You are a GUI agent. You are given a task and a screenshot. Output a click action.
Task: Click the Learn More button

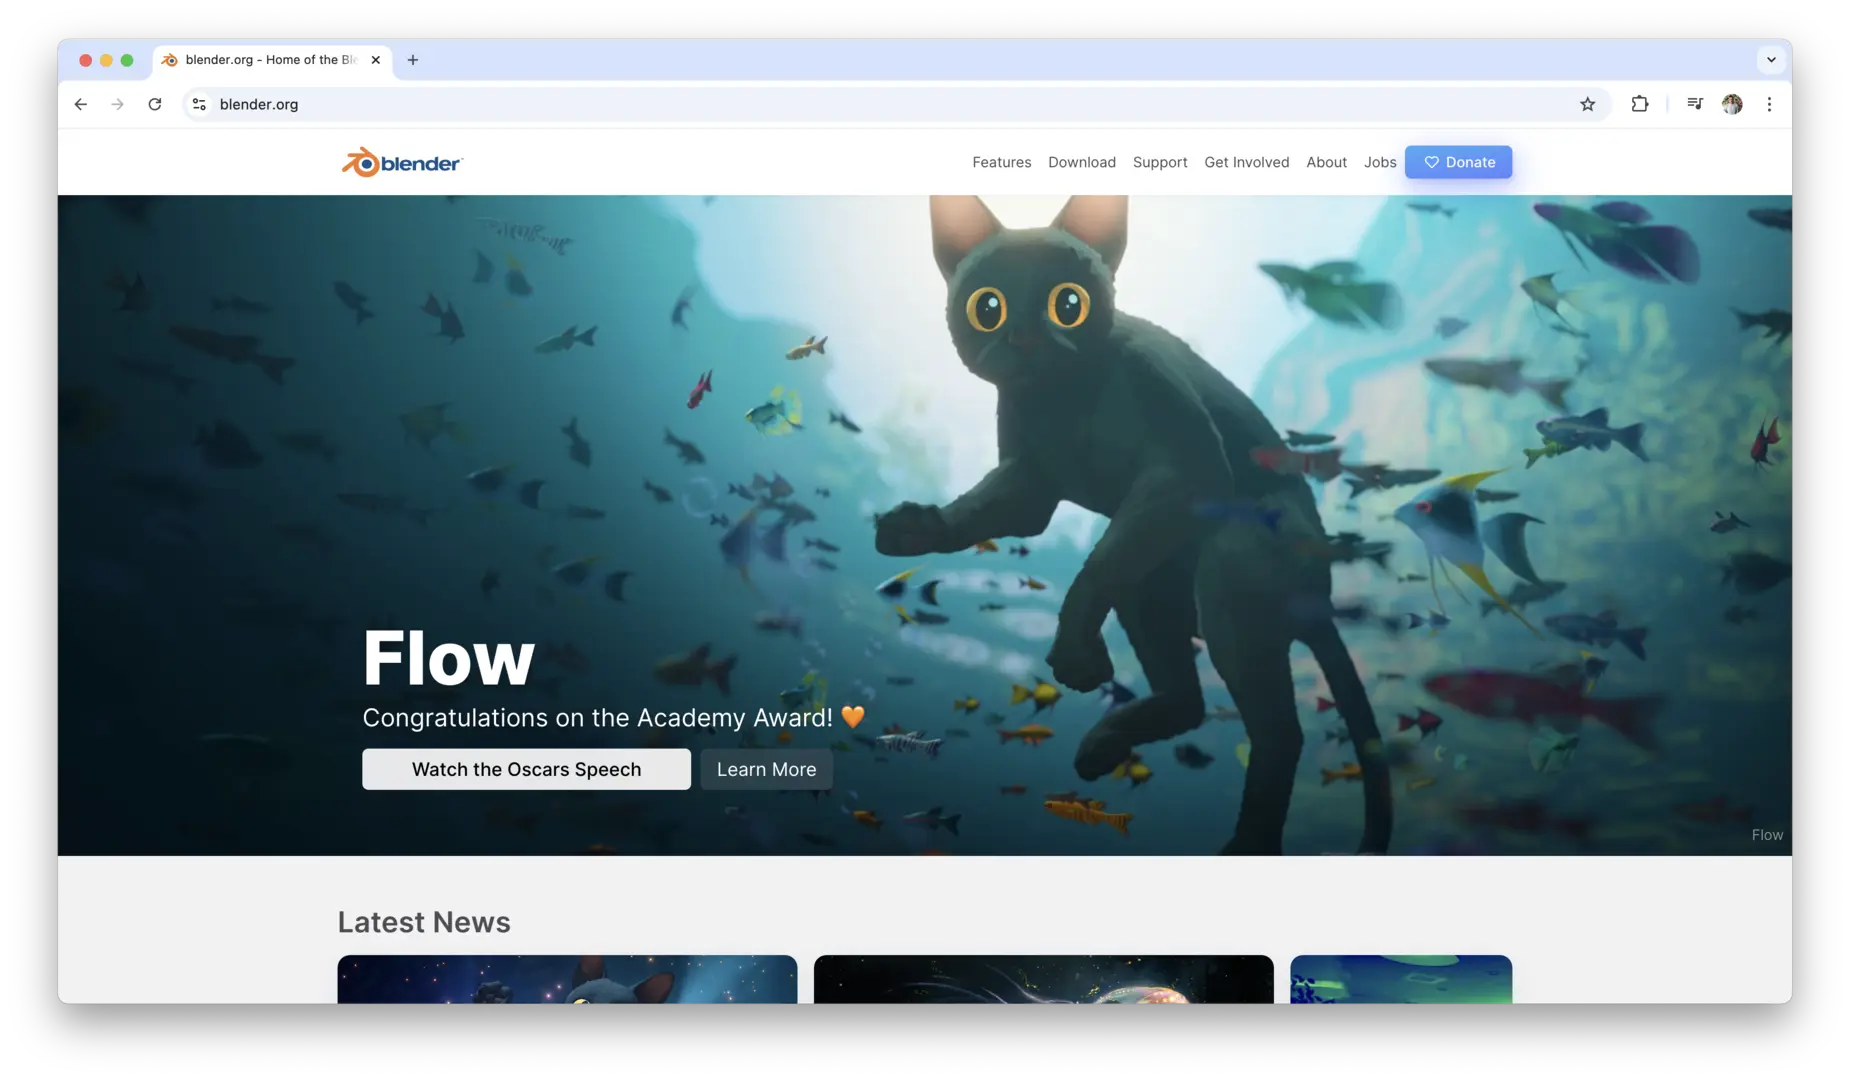pyautogui.click(x=766, y=769)
